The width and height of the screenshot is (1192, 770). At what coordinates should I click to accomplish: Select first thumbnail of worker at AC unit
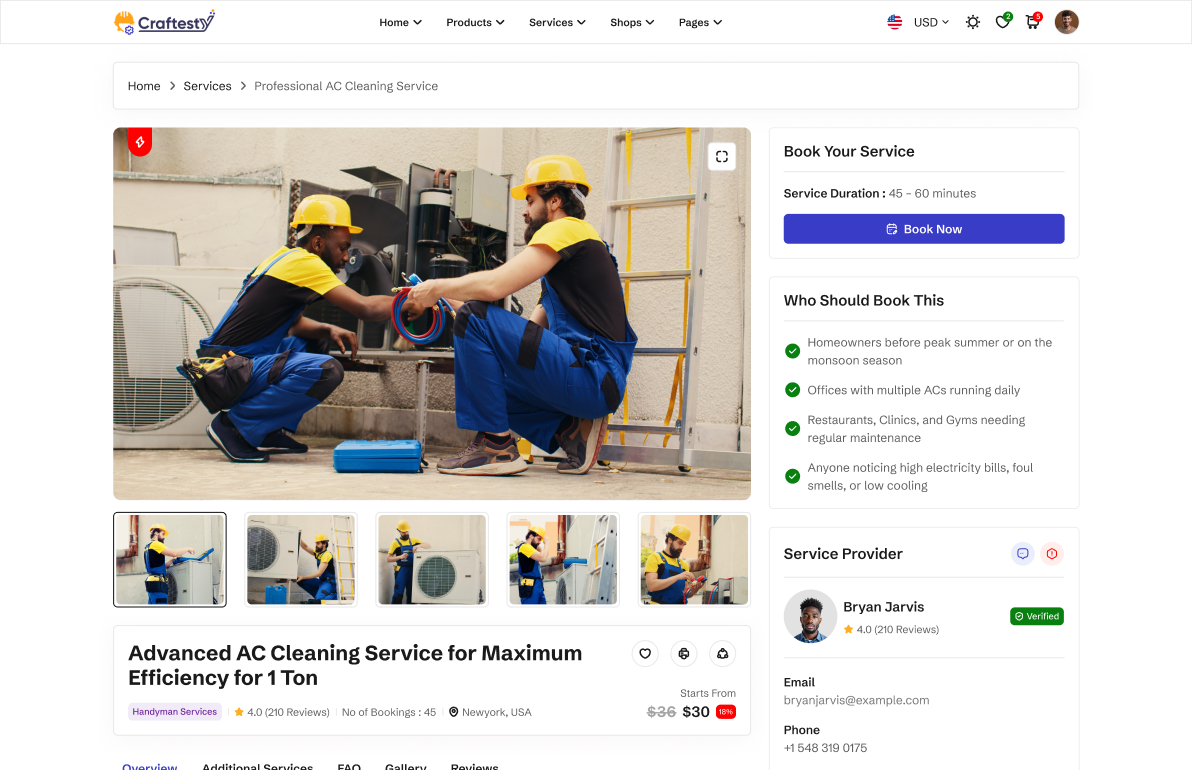coord(170,559)
